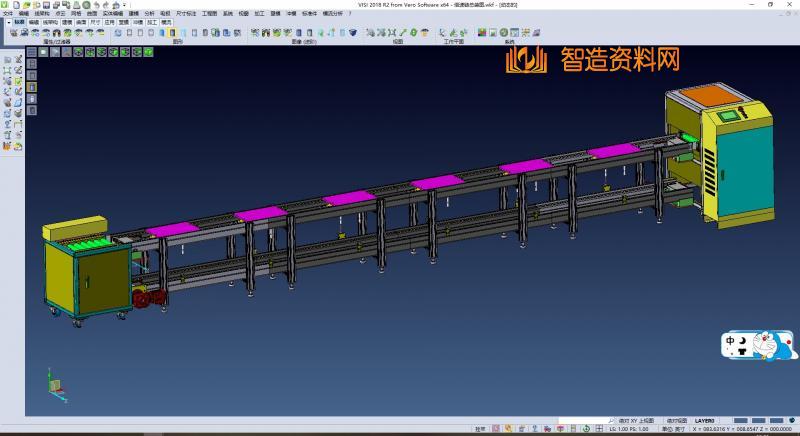800x436 pixels.
Task: Click the top icon in left vertical toolbar
Action: coord(6,60)
